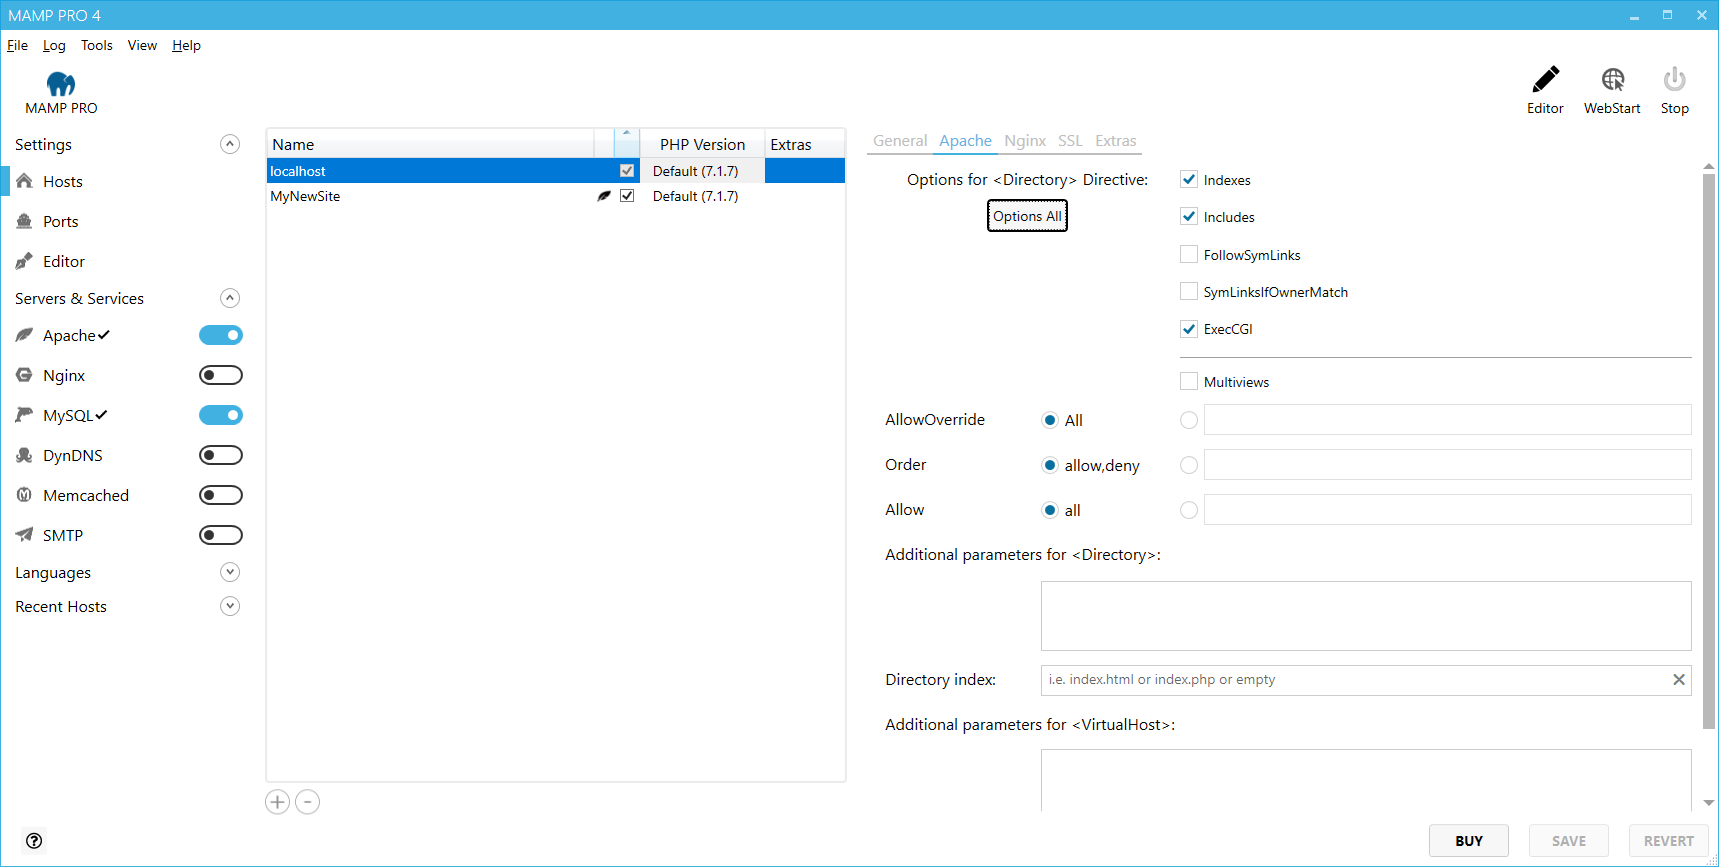Image resolution: width=1719 pixels, height=867 pixels.
Task: Open the File menu
Action: (x=17, y=45)
